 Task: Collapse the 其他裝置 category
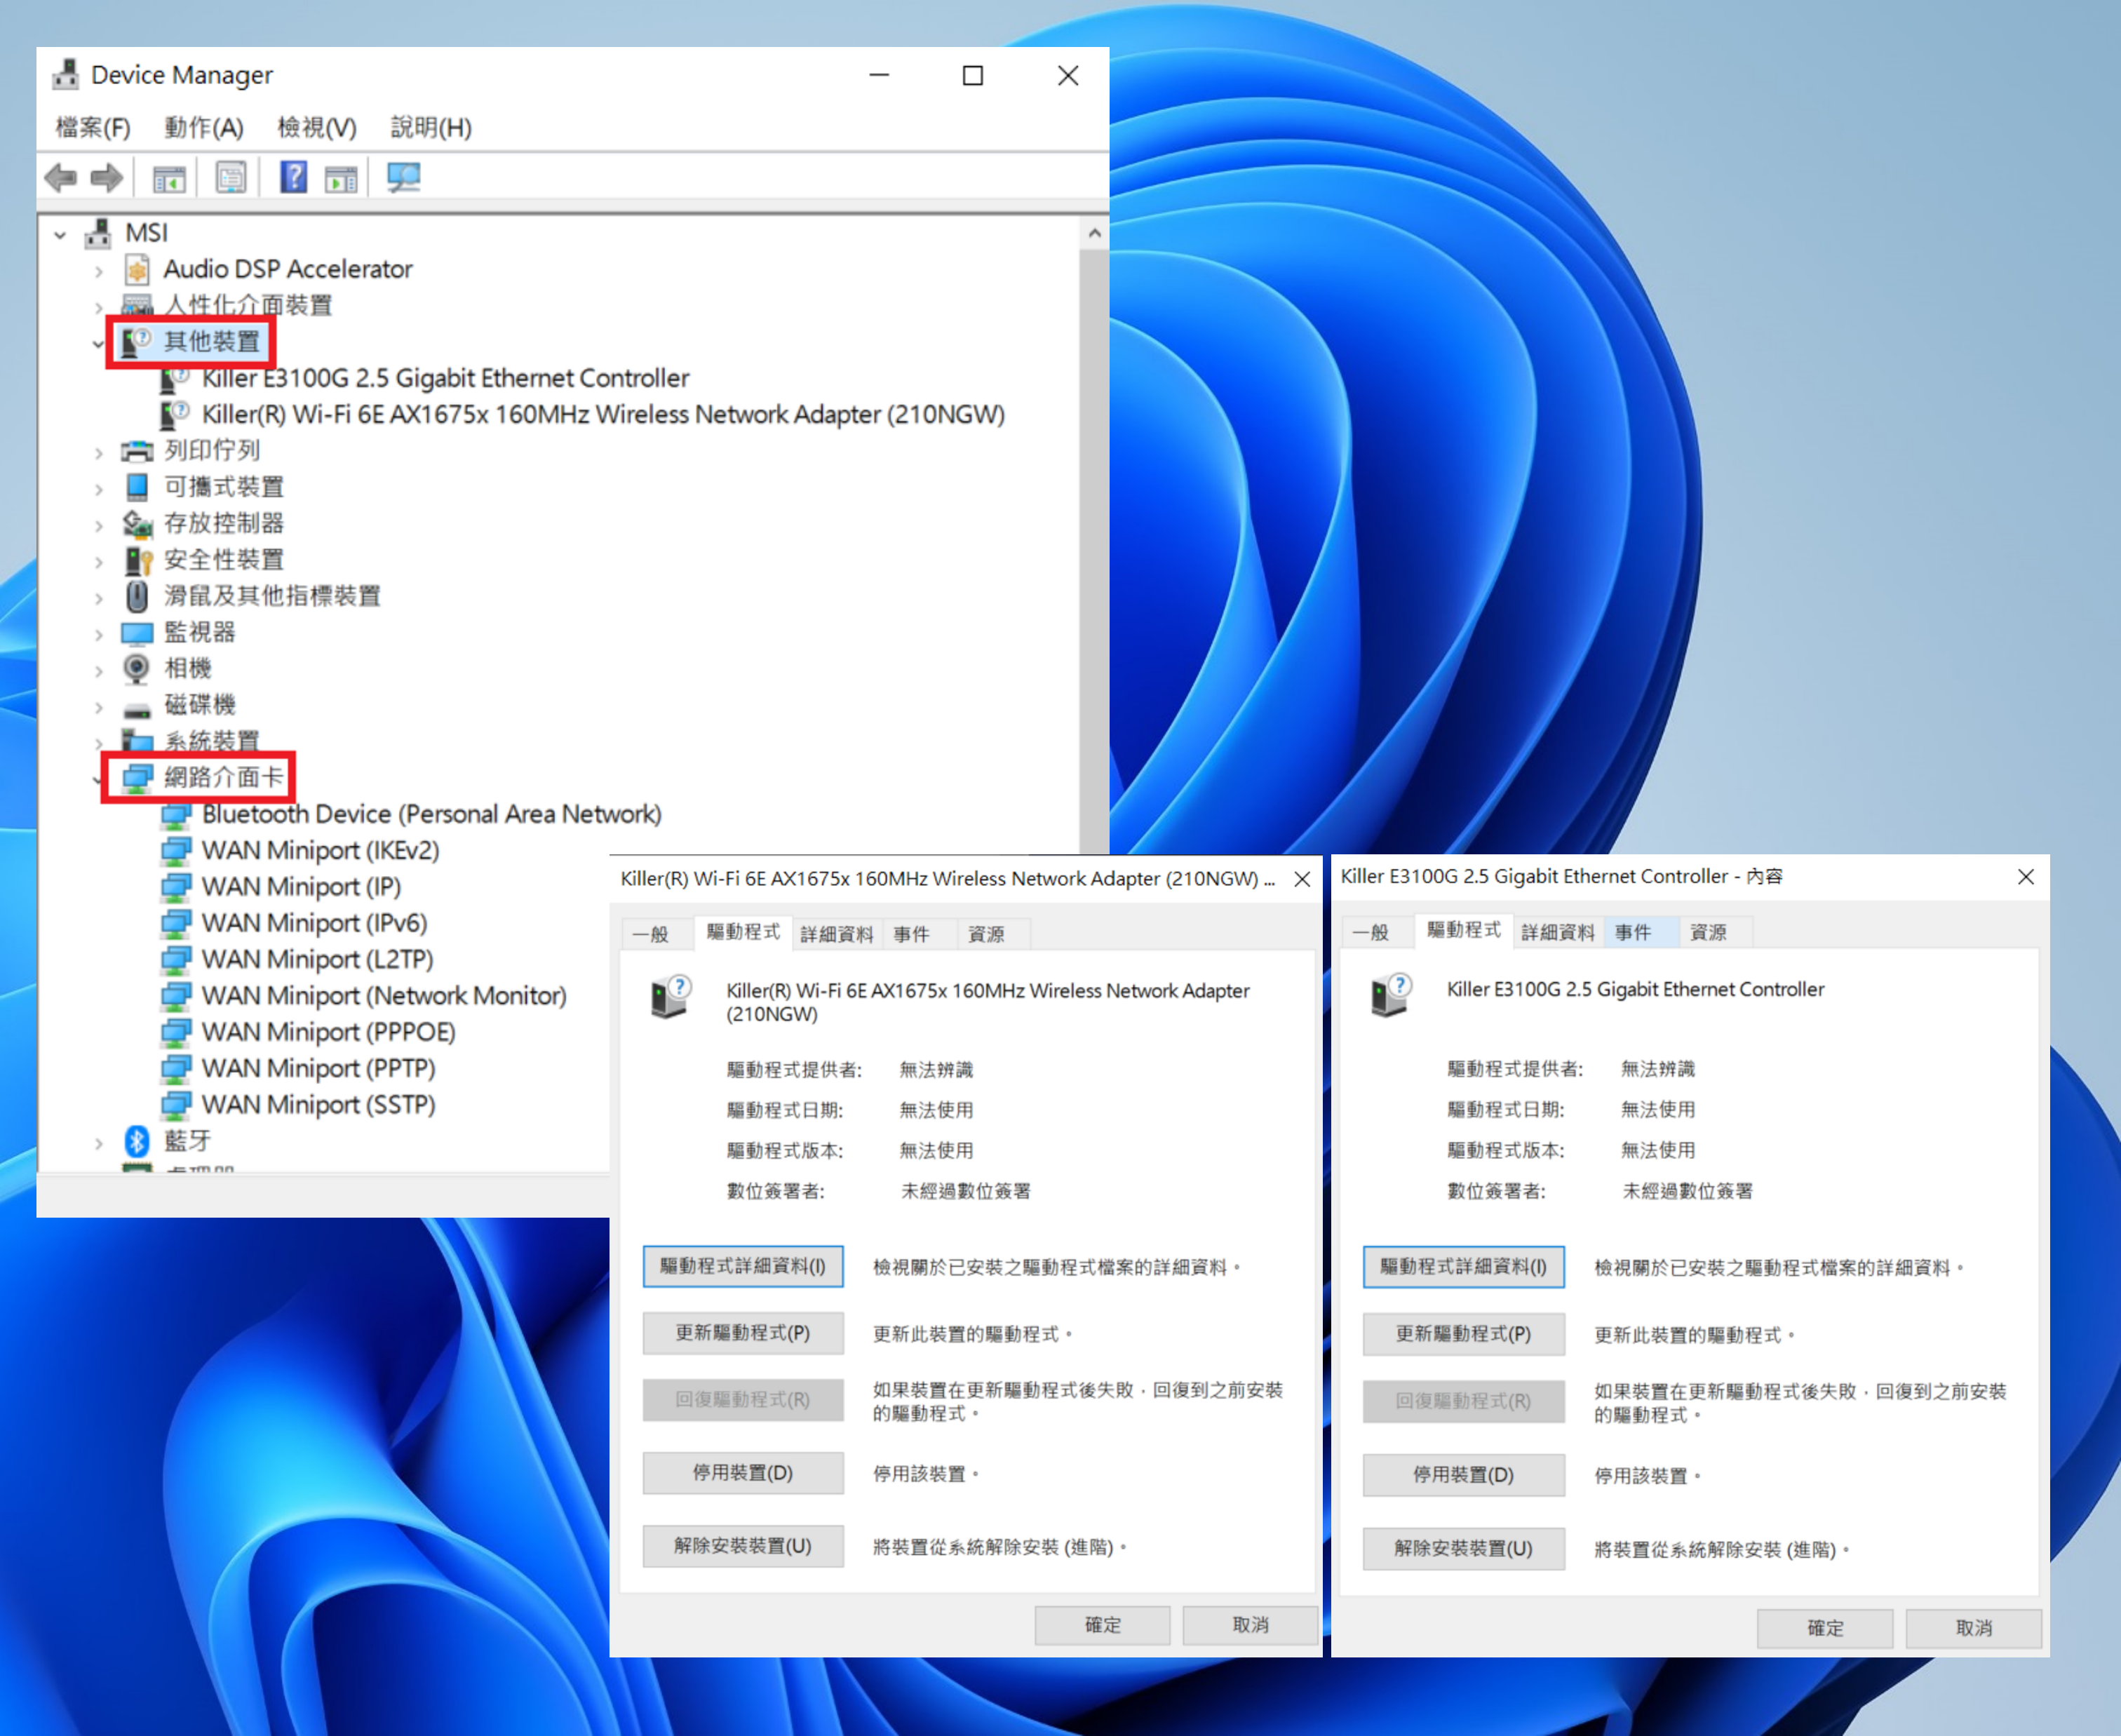pyautogui.click(x=98, y=343)
